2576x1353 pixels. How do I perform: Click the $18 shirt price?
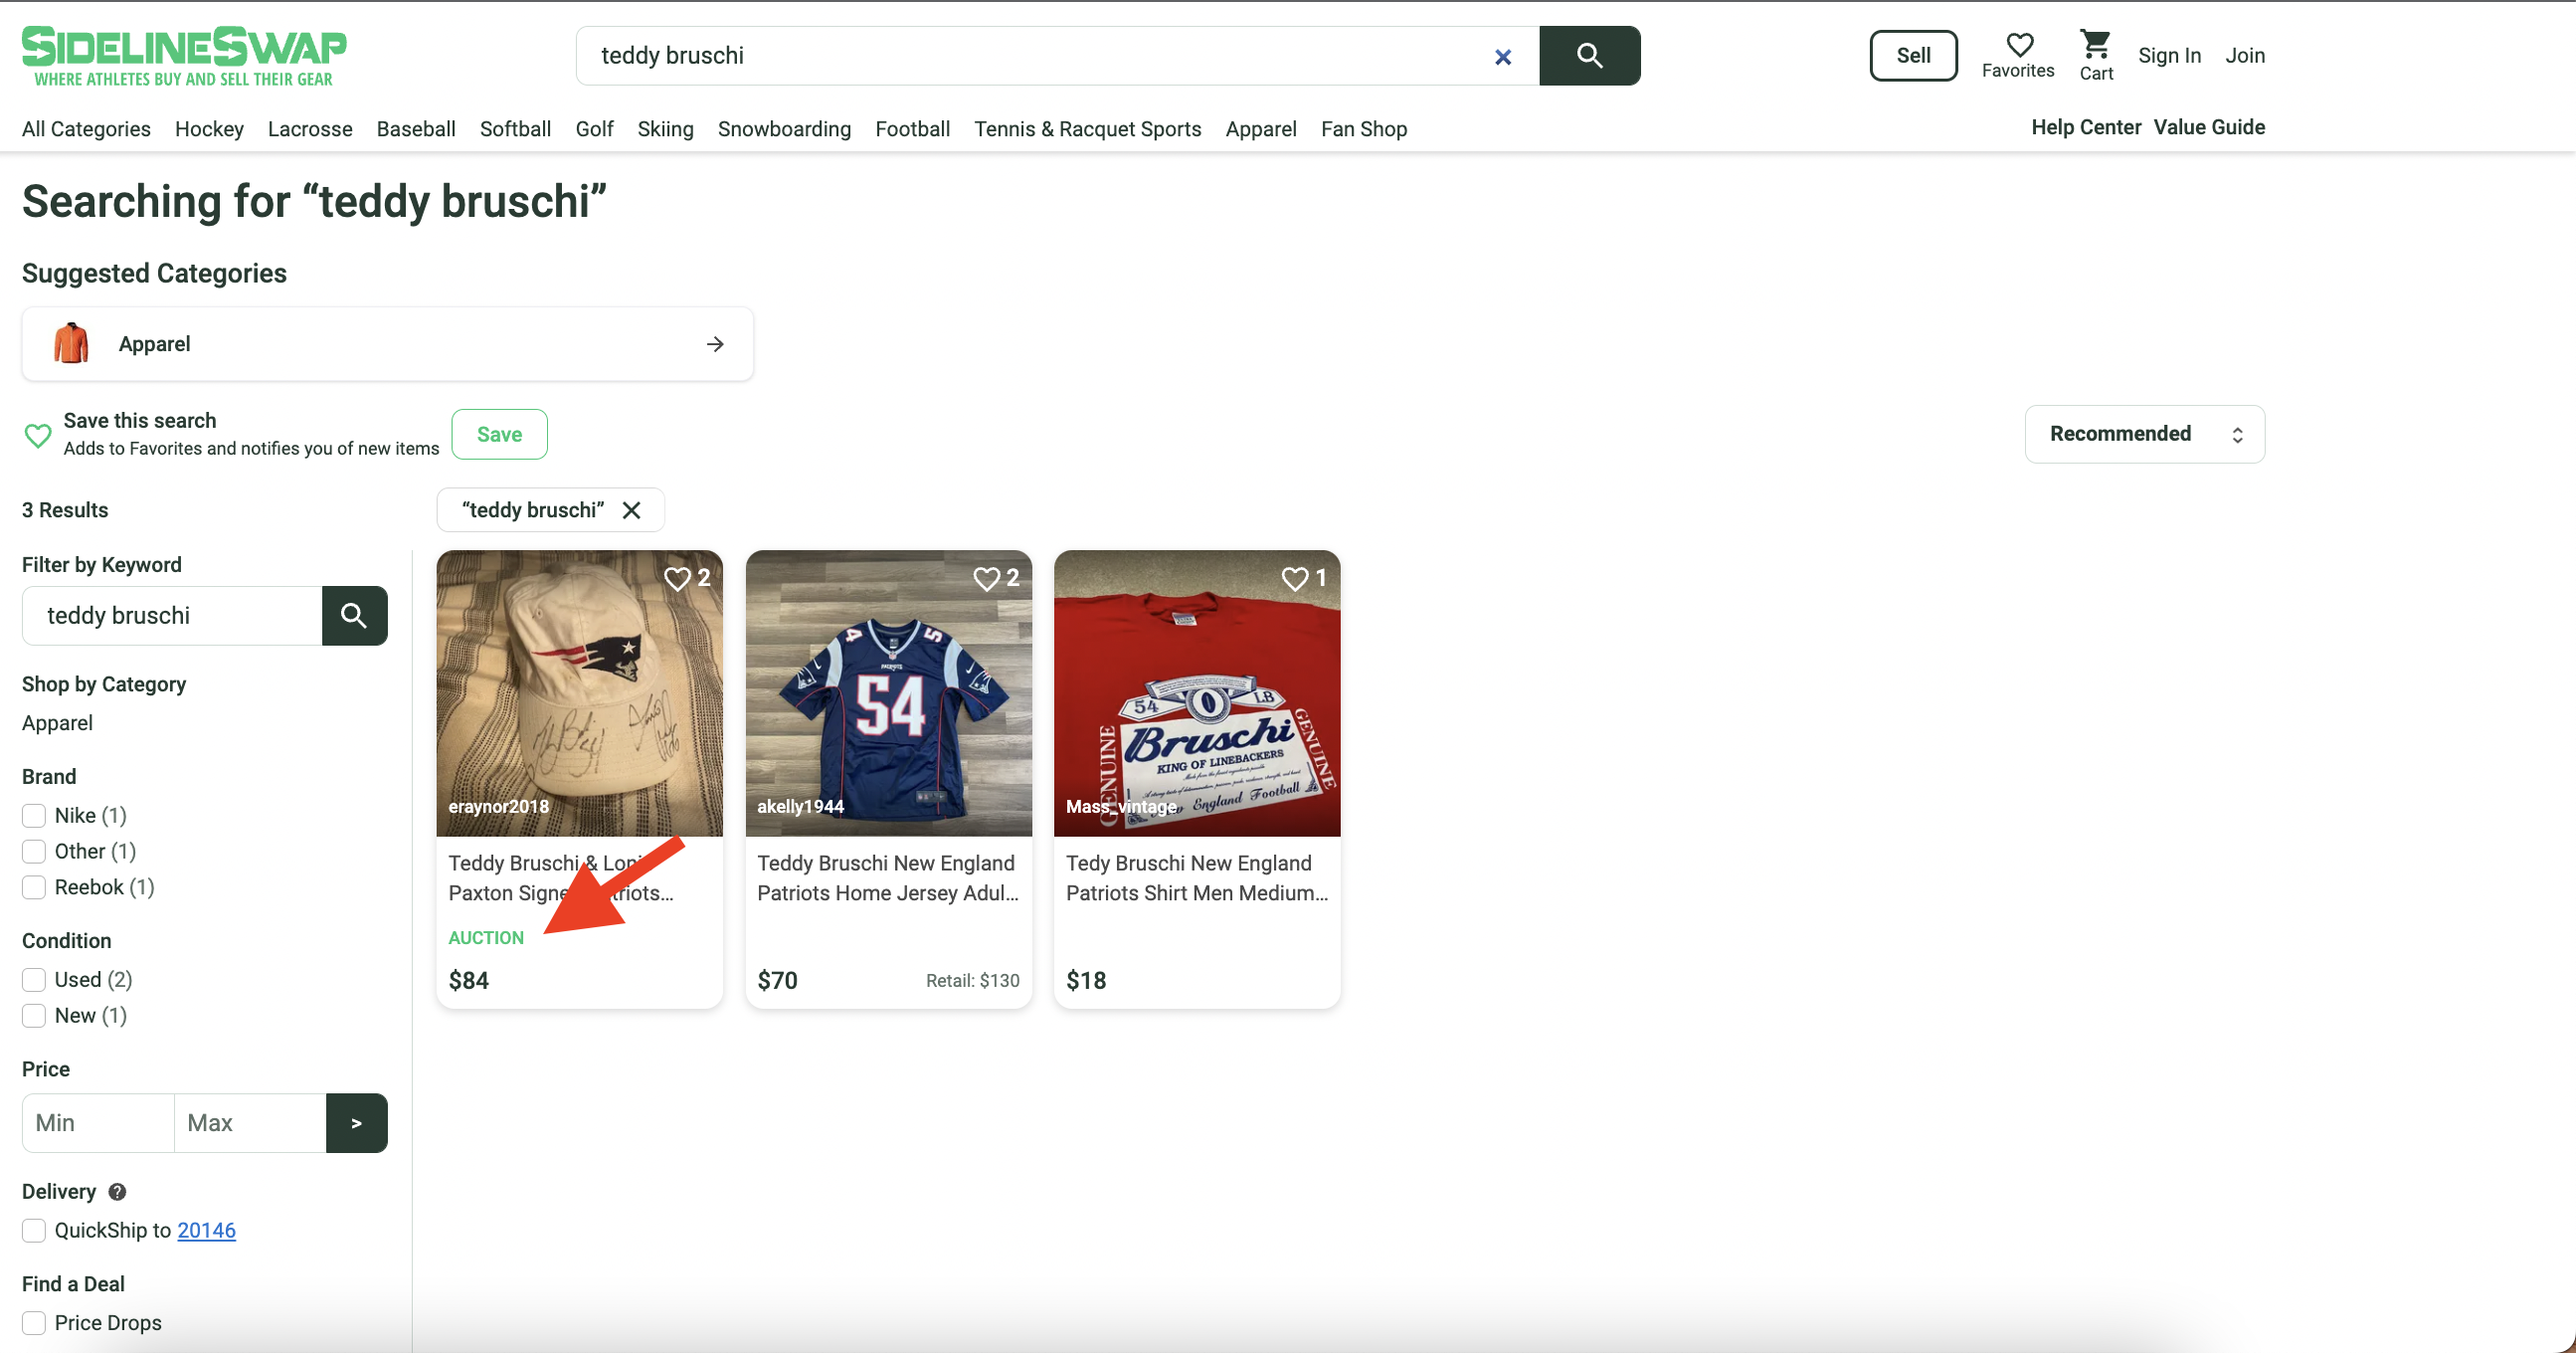[x=1085, y=980]
